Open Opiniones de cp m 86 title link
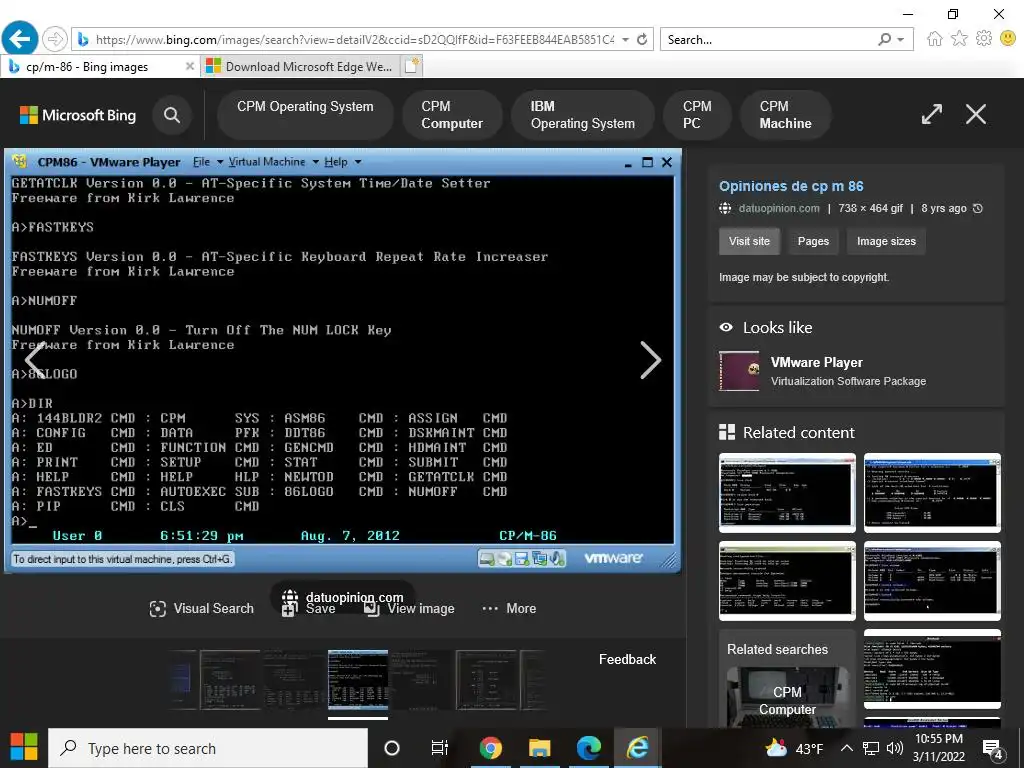This screenshot has height=768, width=1024. 791,186
